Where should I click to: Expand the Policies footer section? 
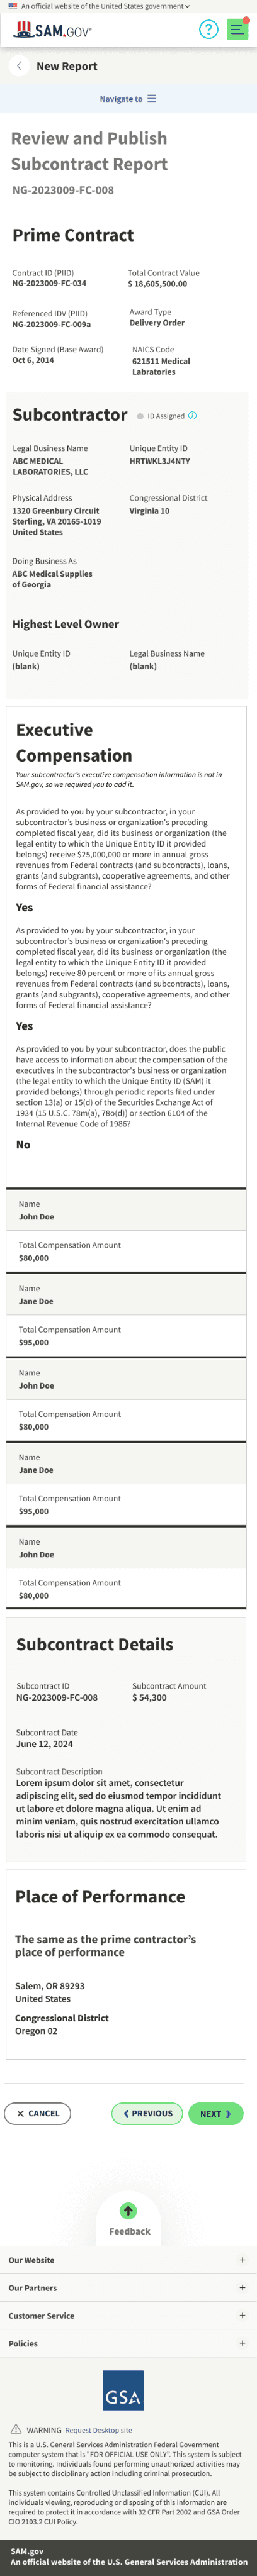[128, 2343]
